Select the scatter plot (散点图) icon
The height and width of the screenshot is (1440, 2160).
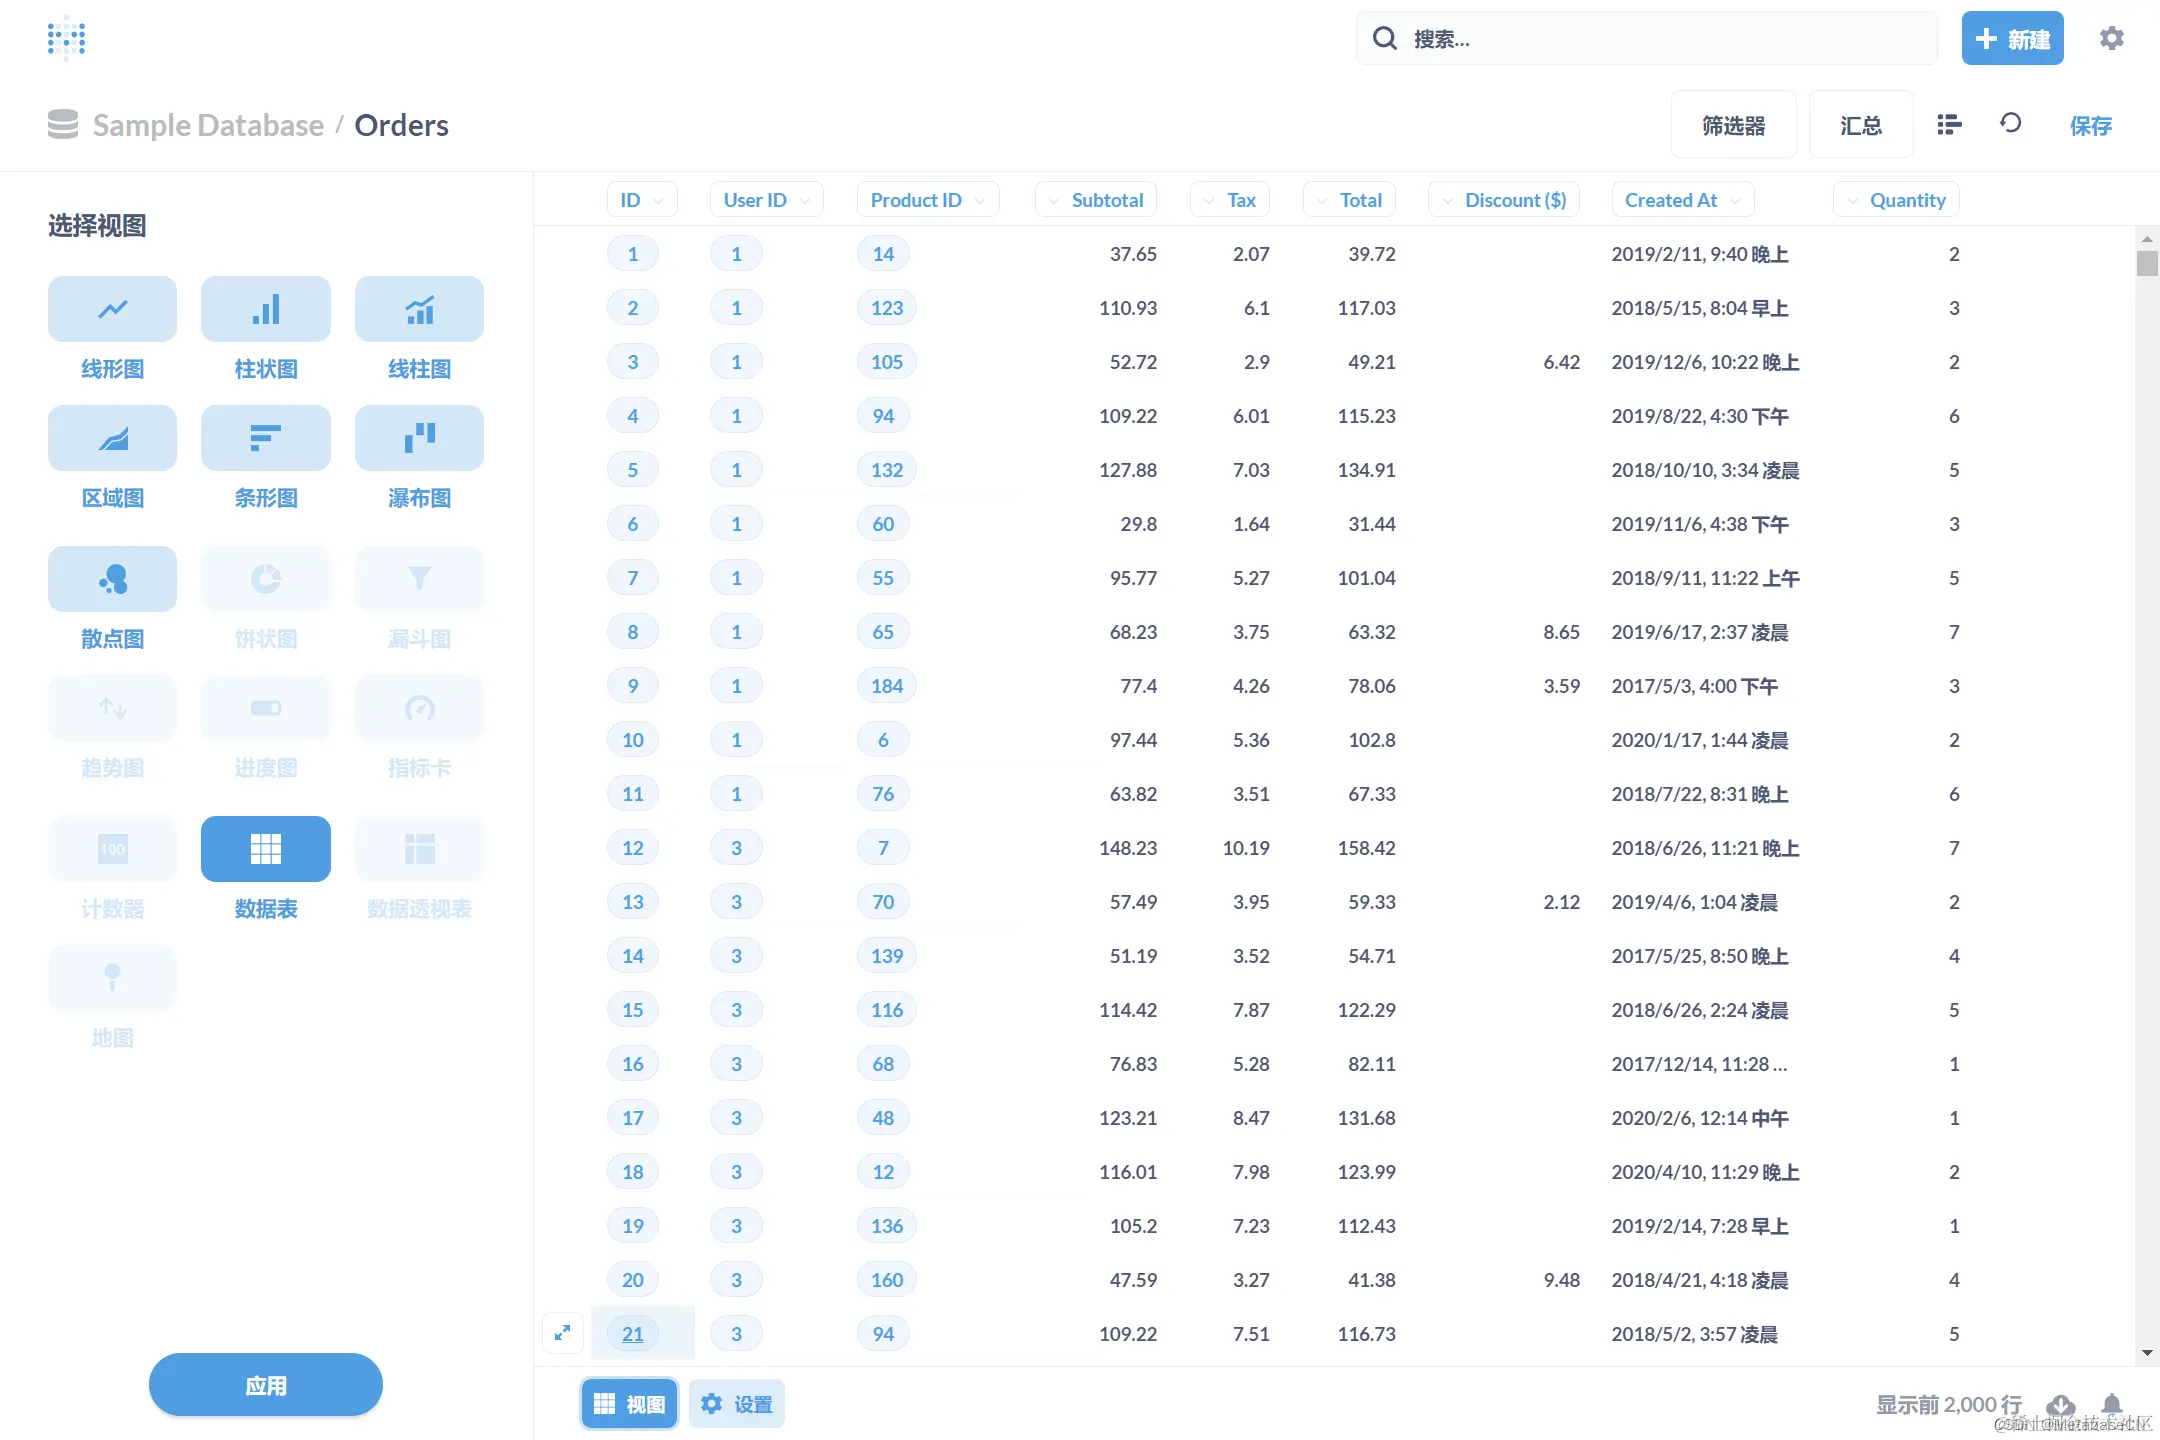point(112,579)
